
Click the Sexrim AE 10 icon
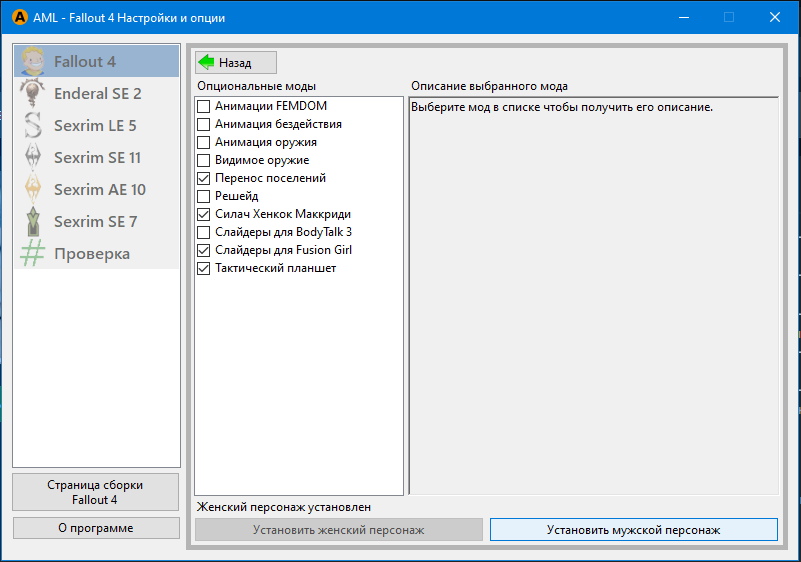pos(34,190)
